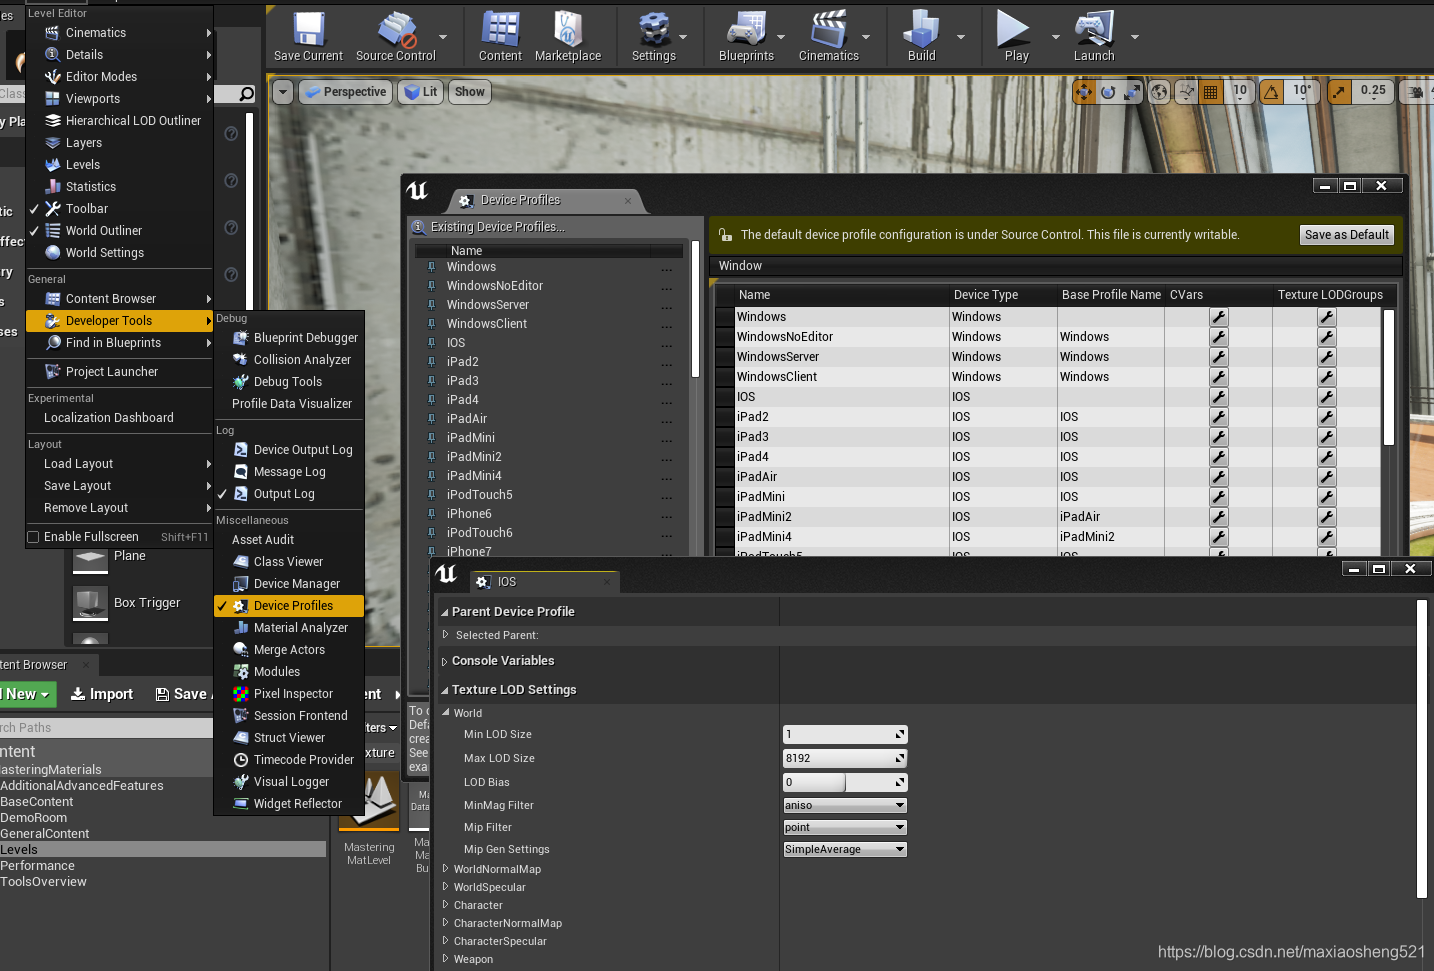The image size is (1434, 971).
Task: Expand the Console Variables section
Action: click(x=445, y=661)
